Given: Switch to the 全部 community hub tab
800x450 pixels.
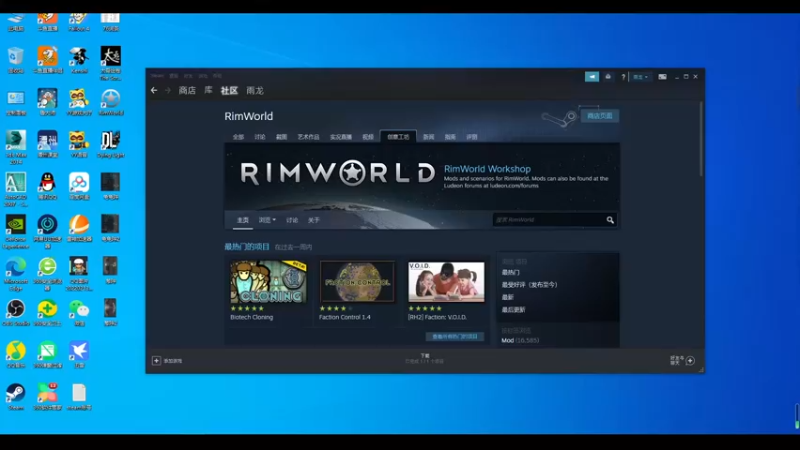Looking at the screenshot, I should (x=238, y=137).
